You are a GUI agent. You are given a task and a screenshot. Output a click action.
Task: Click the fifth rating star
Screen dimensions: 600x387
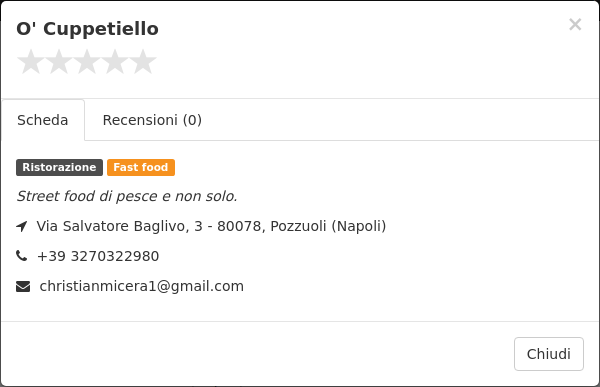click(143, 62)
